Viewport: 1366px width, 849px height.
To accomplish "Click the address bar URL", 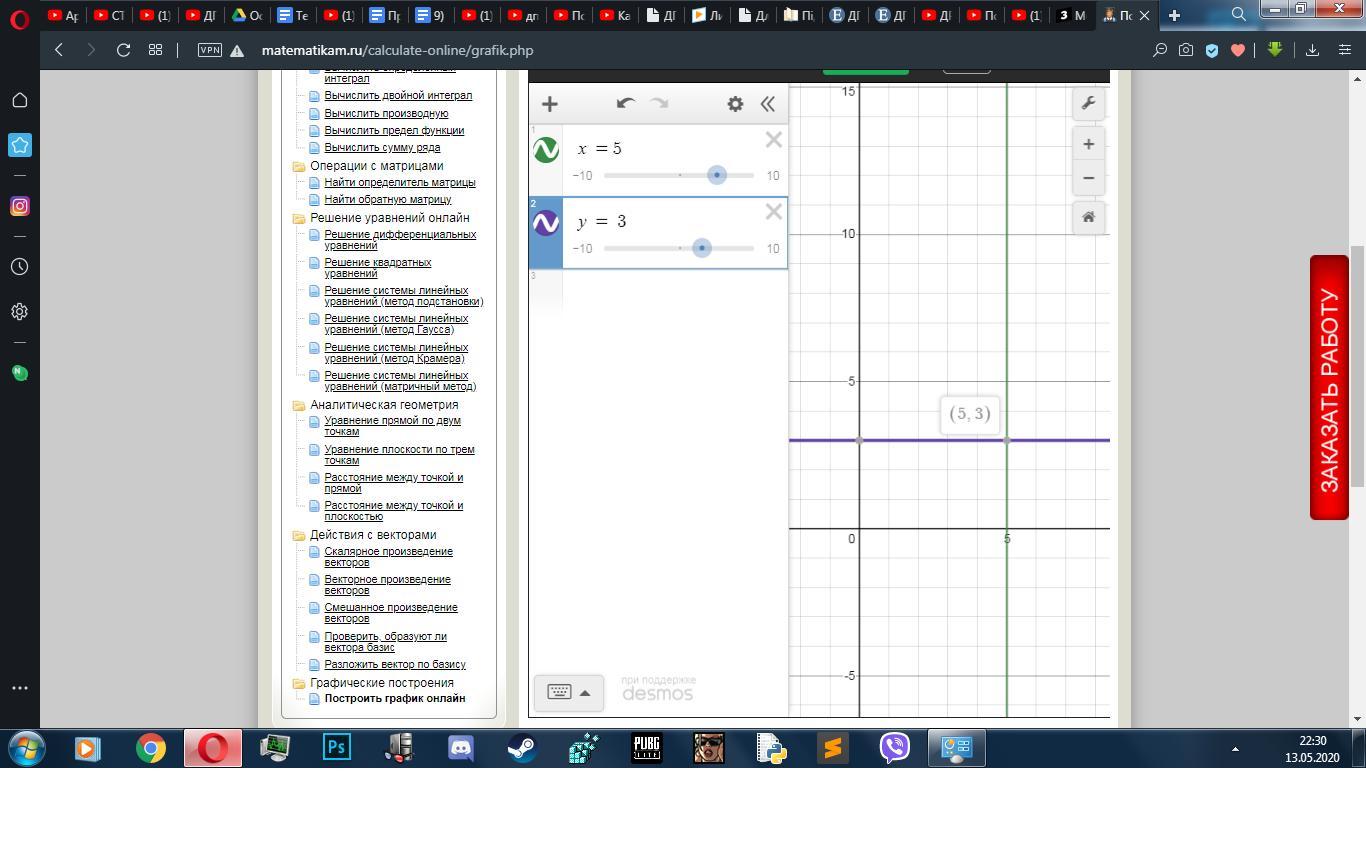I will 397,50.
